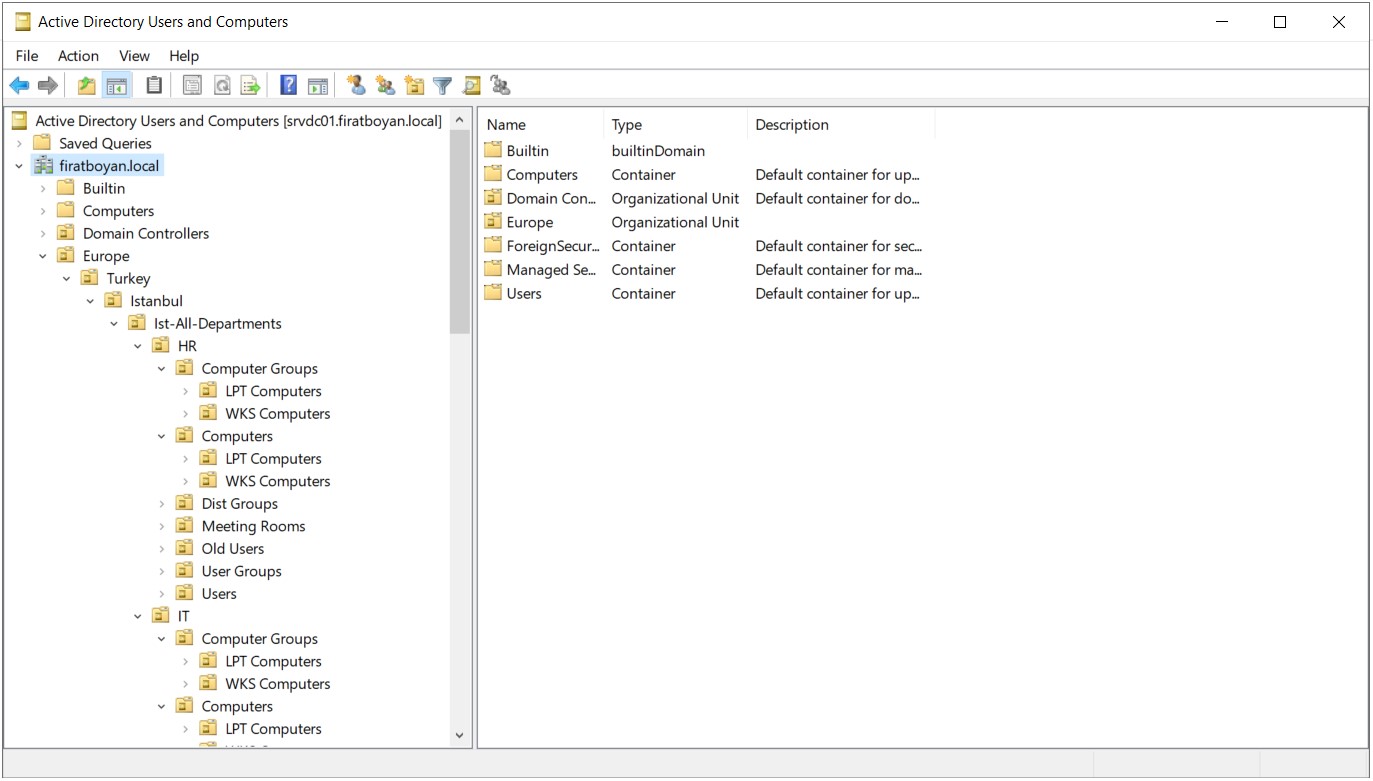The width and height of the screenshot is (1373, 781).
Task: Click the firatboyan.local domain icon in the tree
Action: point(43,166)
